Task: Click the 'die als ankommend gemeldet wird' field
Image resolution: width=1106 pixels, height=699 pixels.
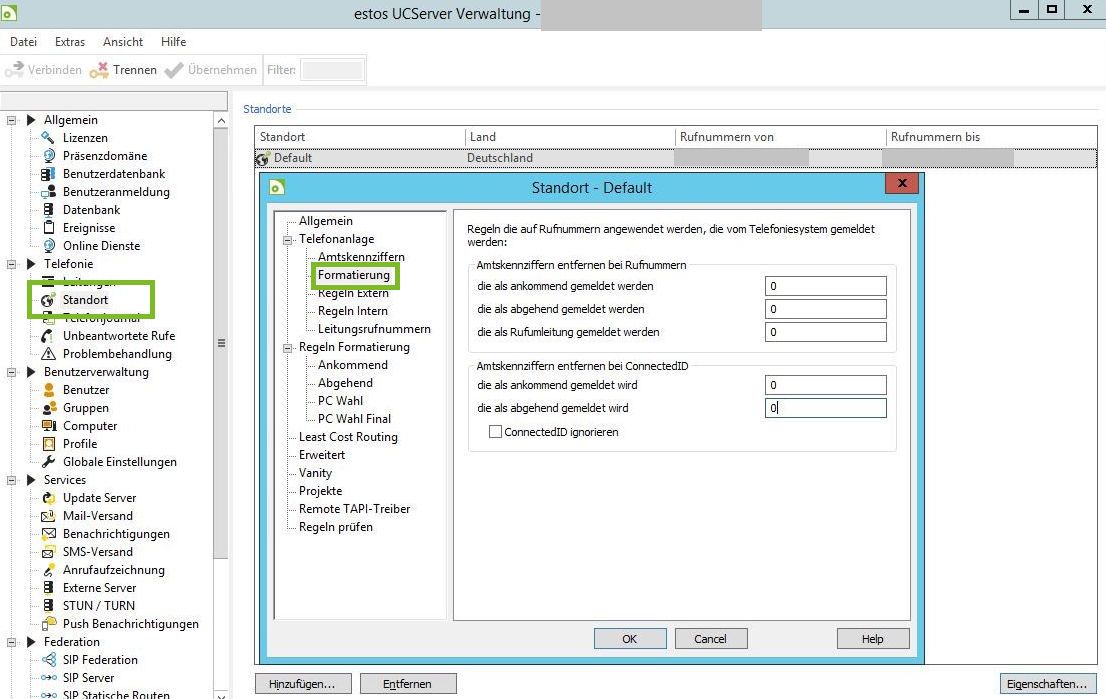Action: point(825,384)
